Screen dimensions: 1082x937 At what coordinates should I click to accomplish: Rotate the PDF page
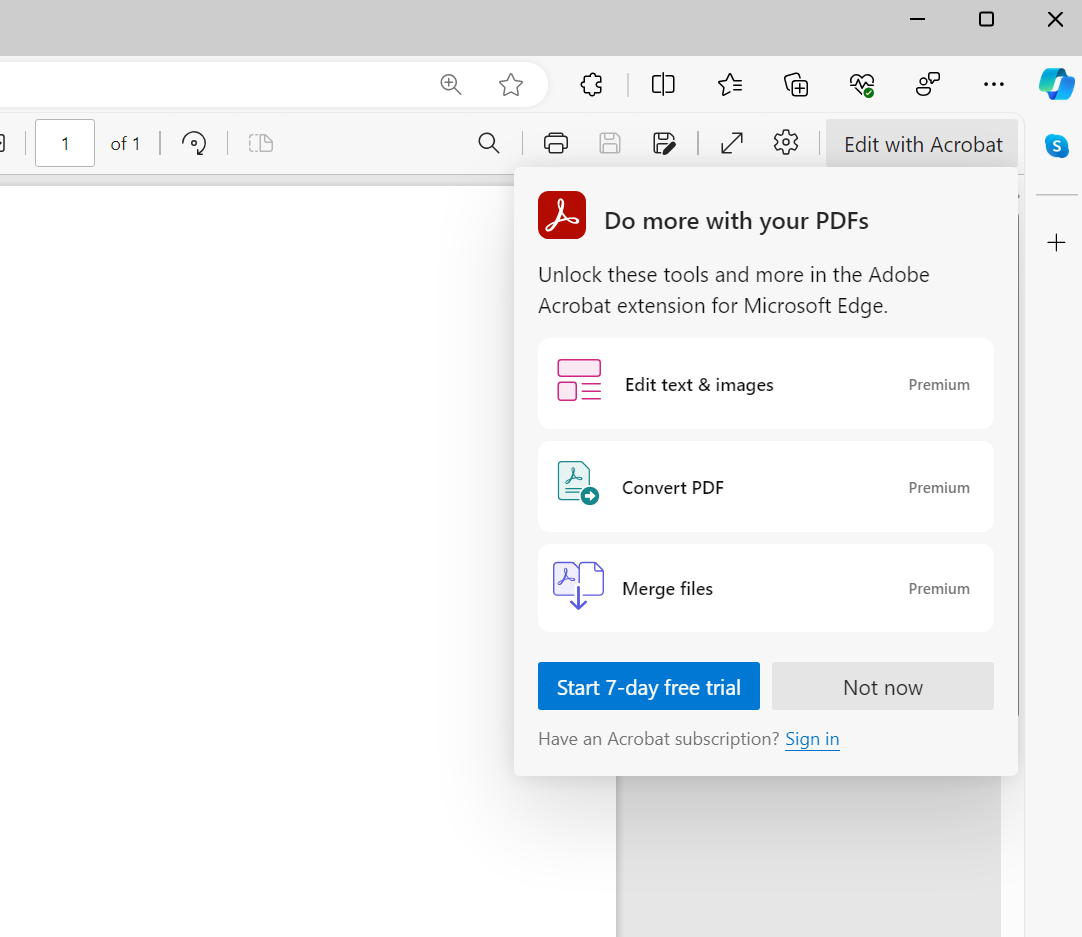pos(194,143)
